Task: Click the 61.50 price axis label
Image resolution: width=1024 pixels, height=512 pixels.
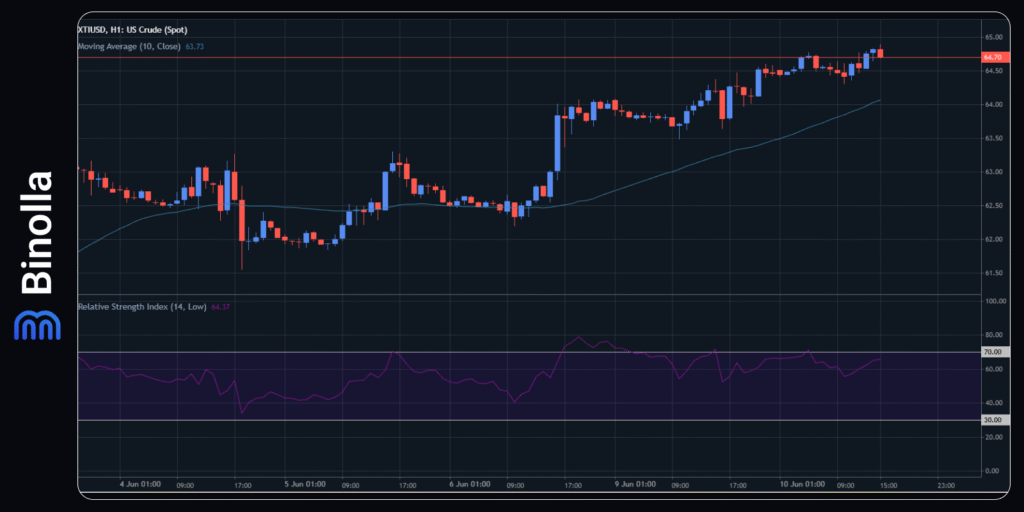Action: (992, 273)
